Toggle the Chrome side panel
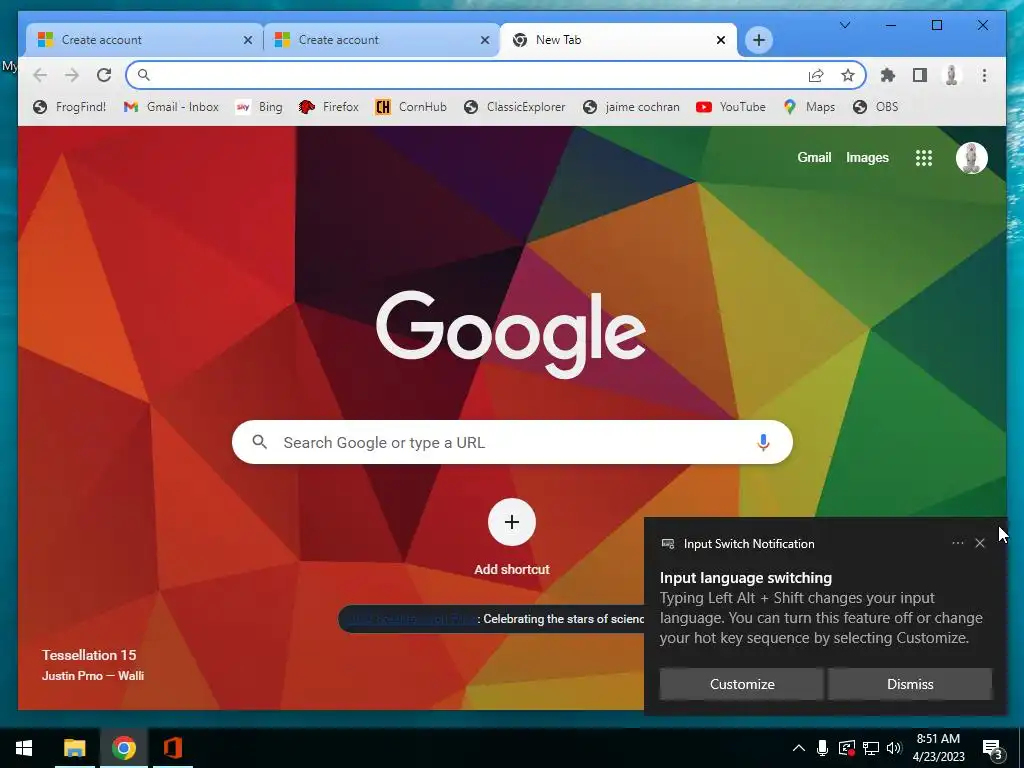Viewport: 1024px width, 768px height. pyautogui.click(x=920, y=75)
